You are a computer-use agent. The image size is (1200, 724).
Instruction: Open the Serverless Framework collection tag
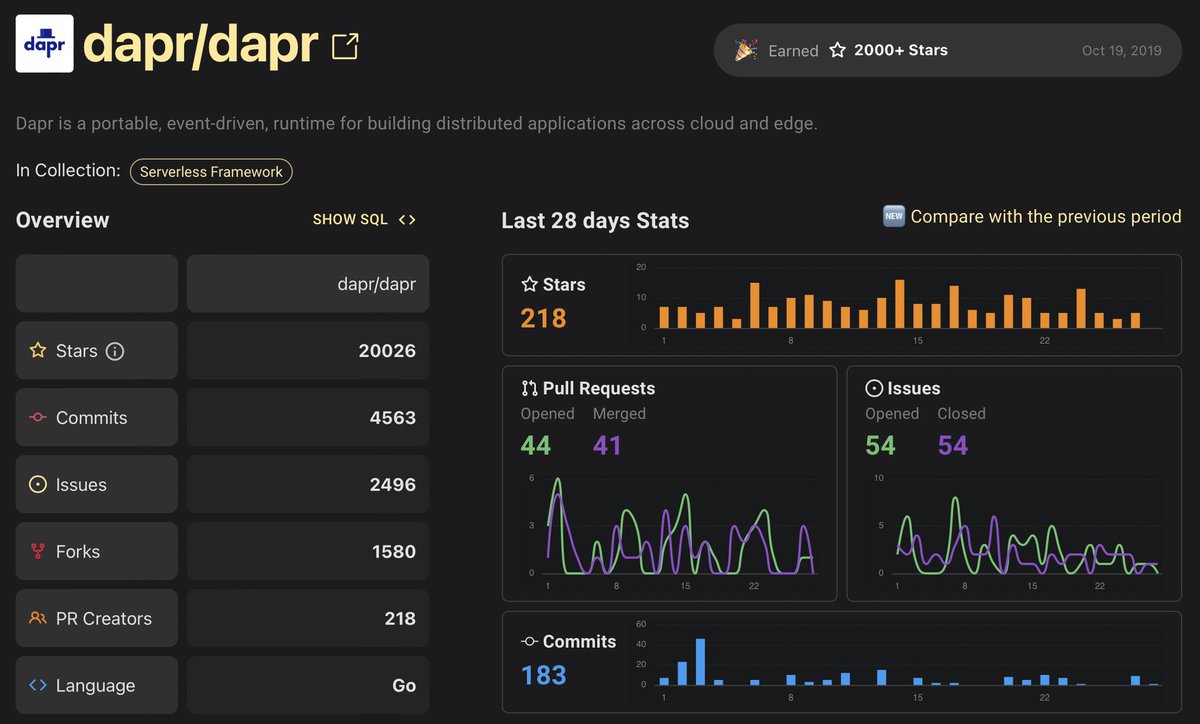[211, 172]
